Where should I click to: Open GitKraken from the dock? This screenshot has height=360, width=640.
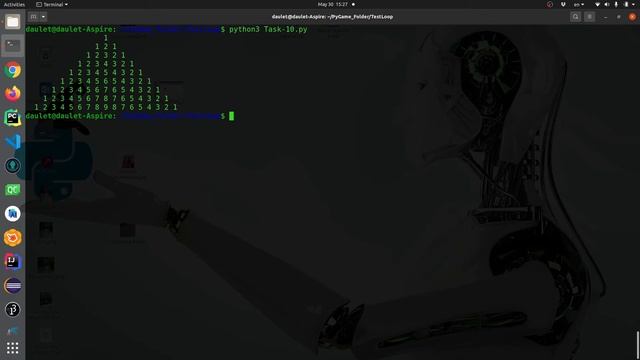point(13,165)
